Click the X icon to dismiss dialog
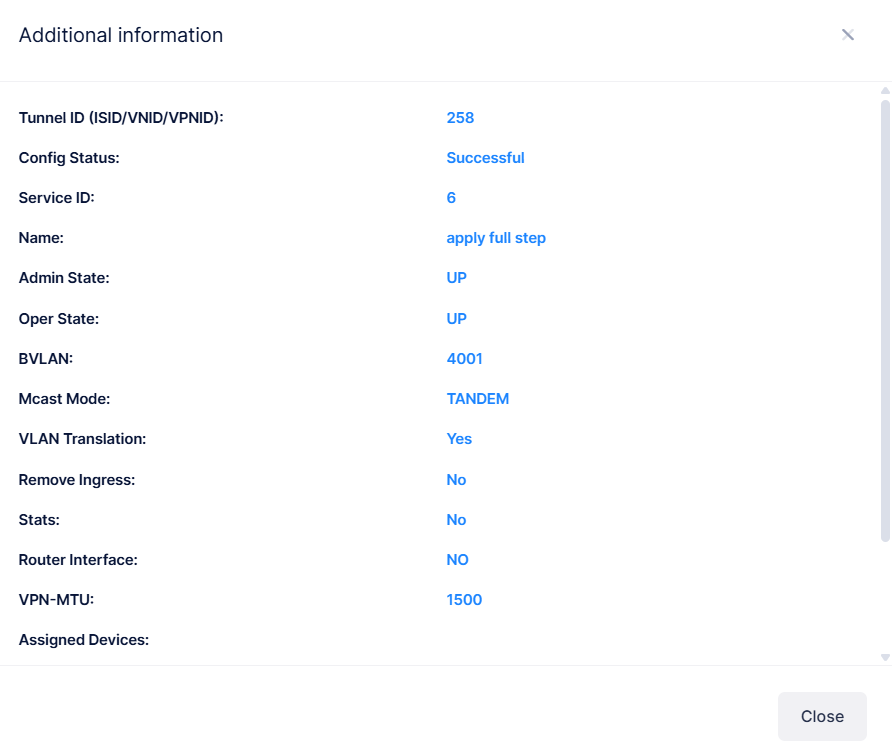This screenshot has height=754, width=892. pyautogui.click(x=847, y=34)
